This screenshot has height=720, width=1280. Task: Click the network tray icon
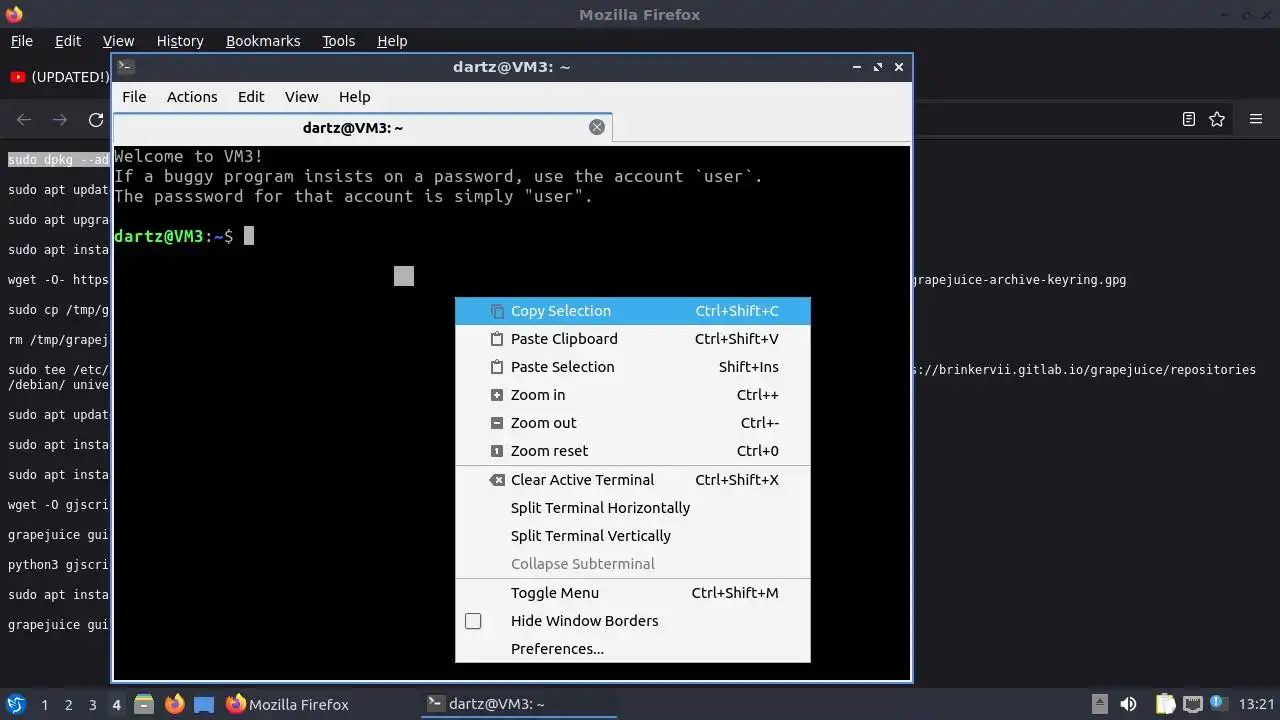1192,704
